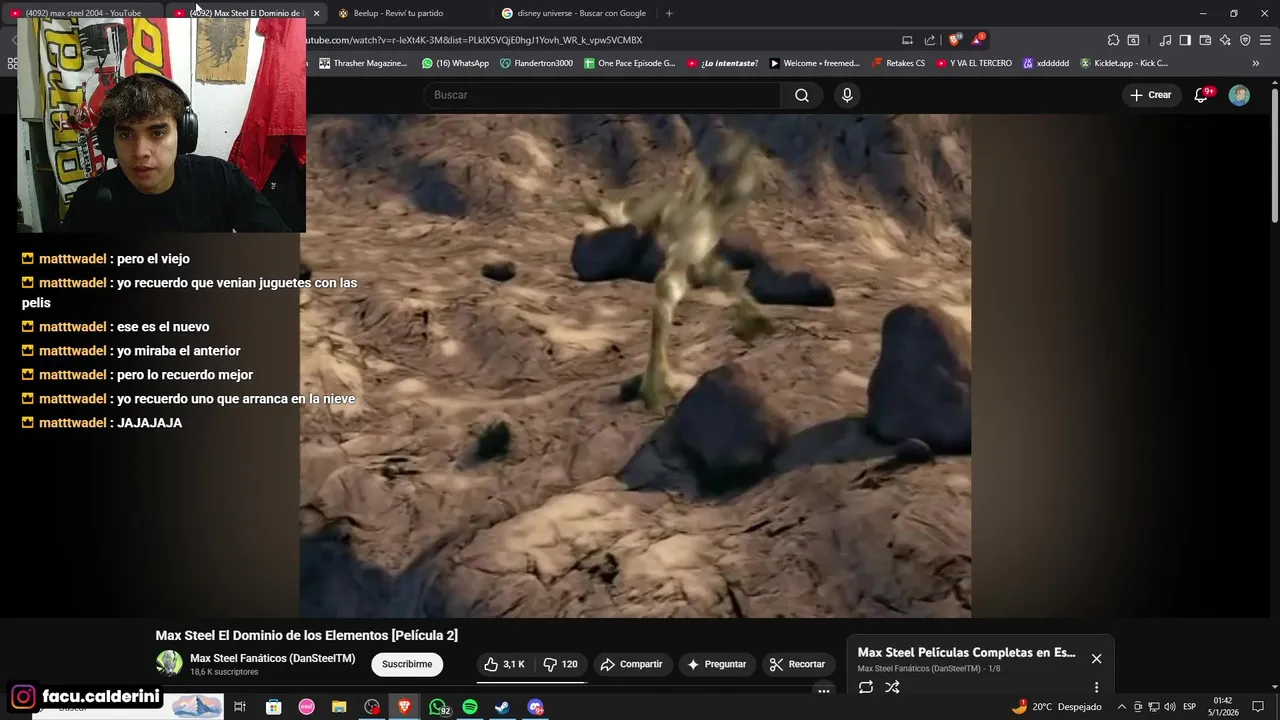Toggle the browser sidebar panel icon
1280x720 pixels.
pos(1185,40)
